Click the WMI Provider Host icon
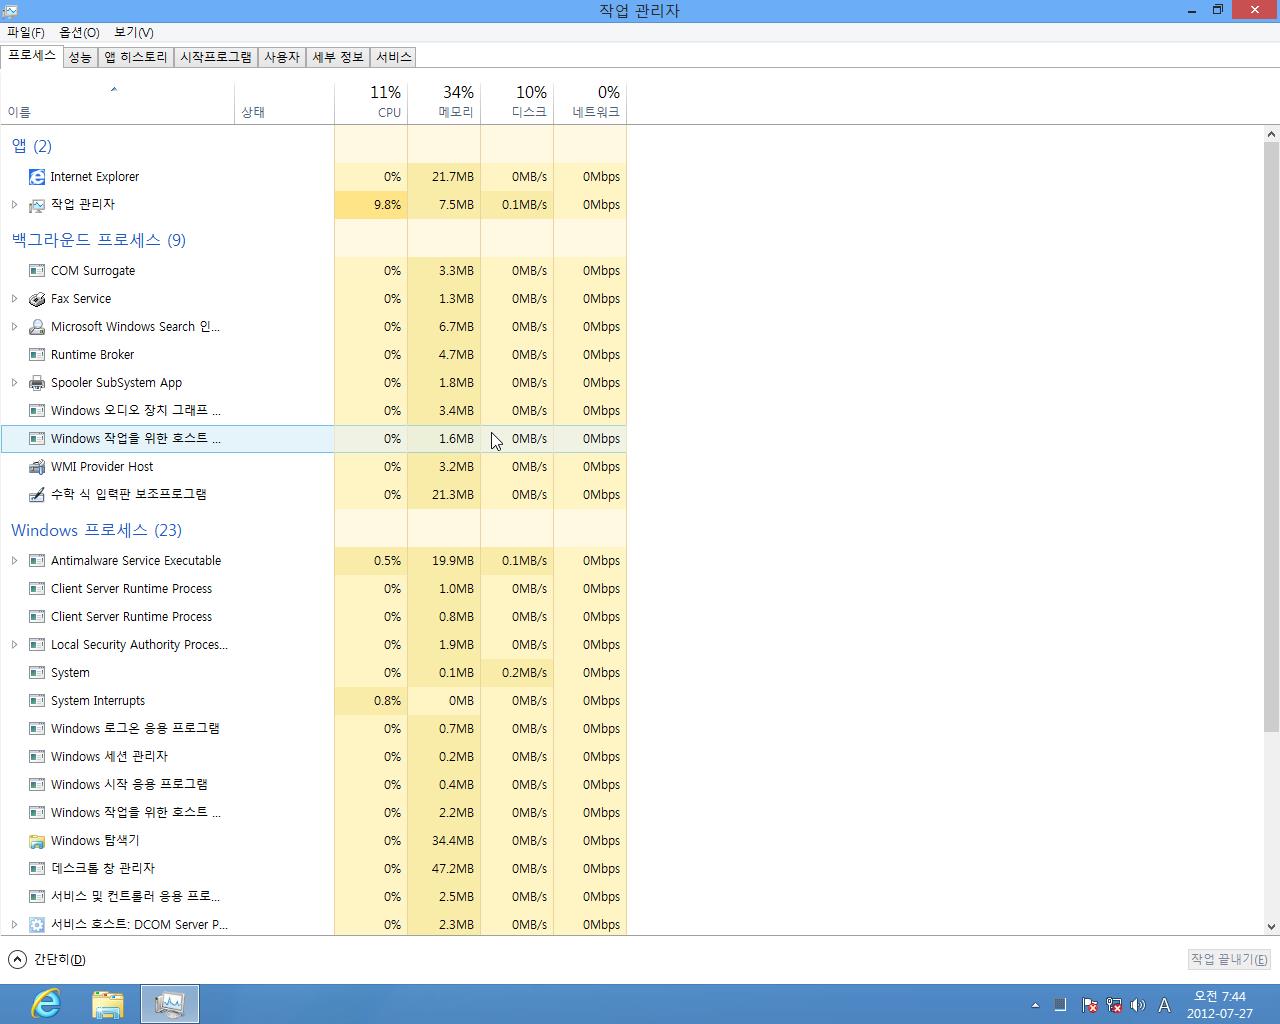This screenshot has height=1024, width=1280. 37,467
